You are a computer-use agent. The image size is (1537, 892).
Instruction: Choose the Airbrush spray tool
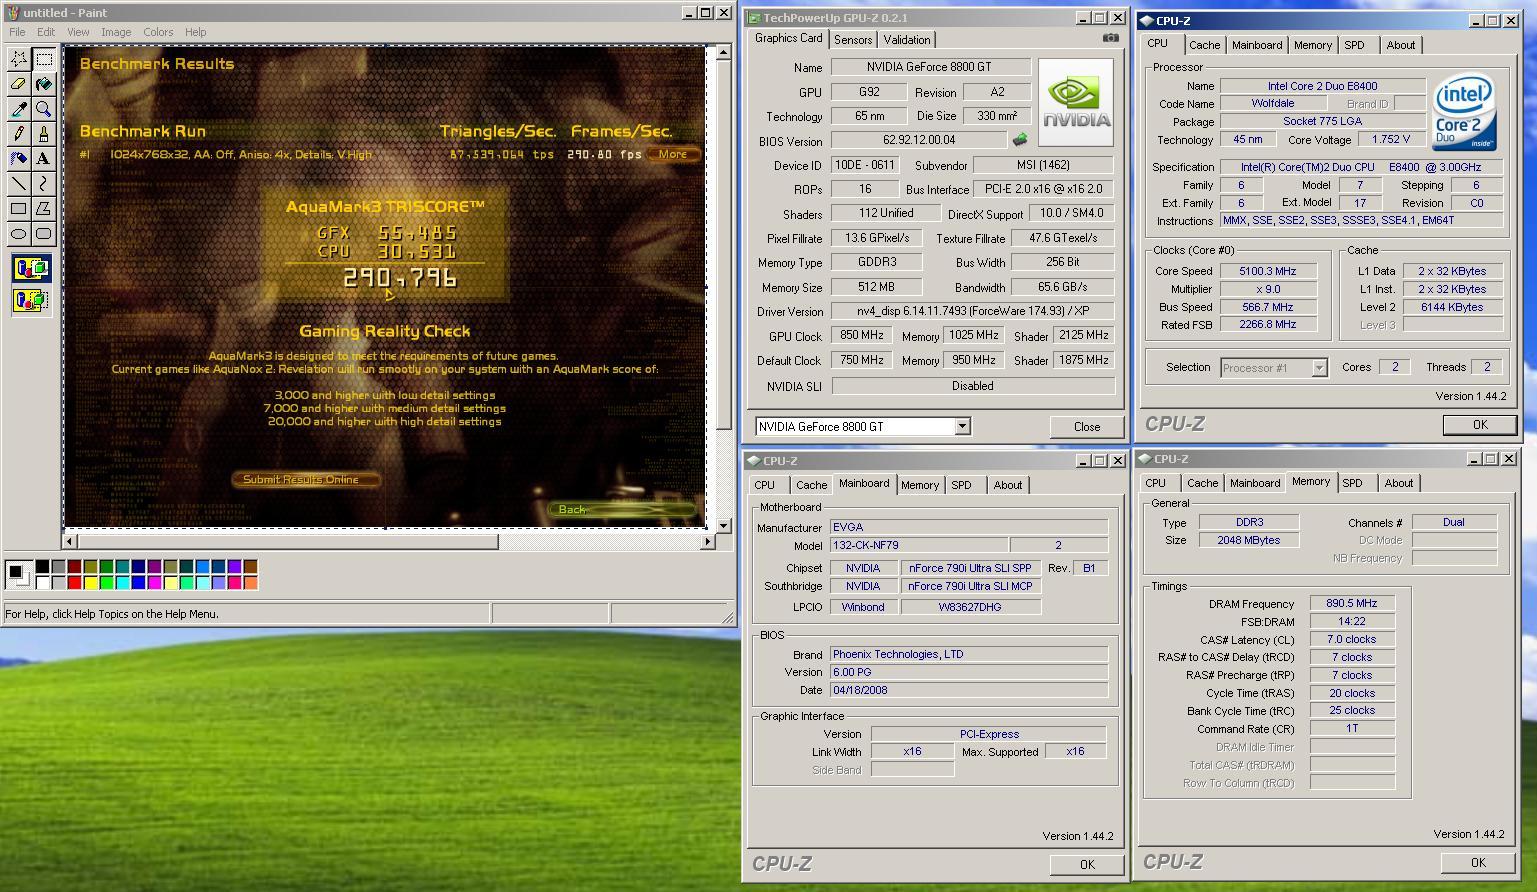(x=18, y=159)
